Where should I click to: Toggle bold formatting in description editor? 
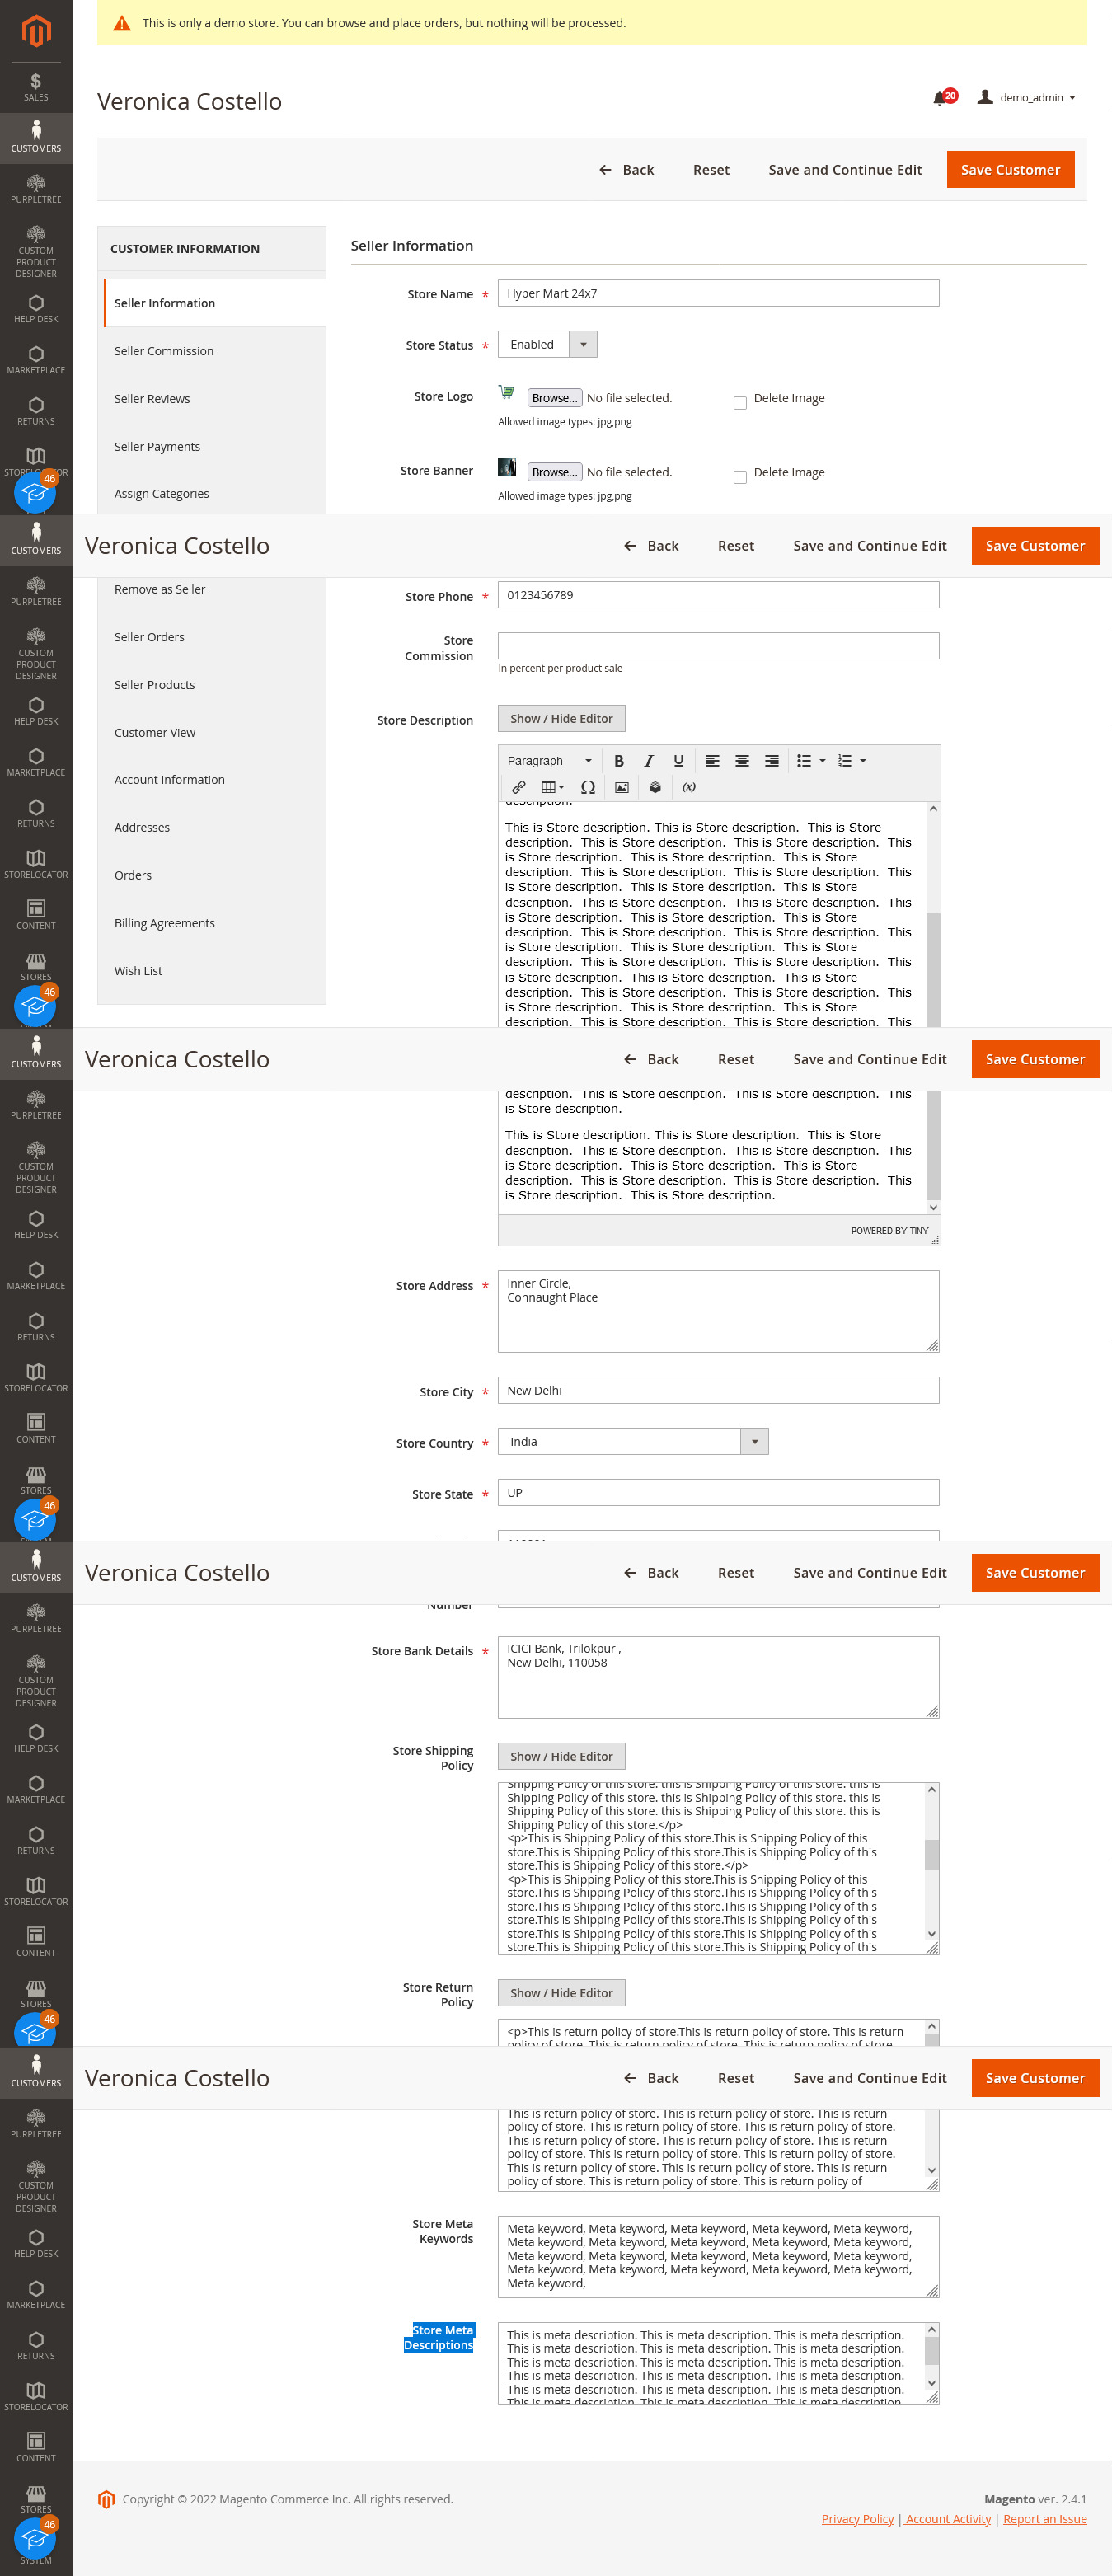[619, 761]
